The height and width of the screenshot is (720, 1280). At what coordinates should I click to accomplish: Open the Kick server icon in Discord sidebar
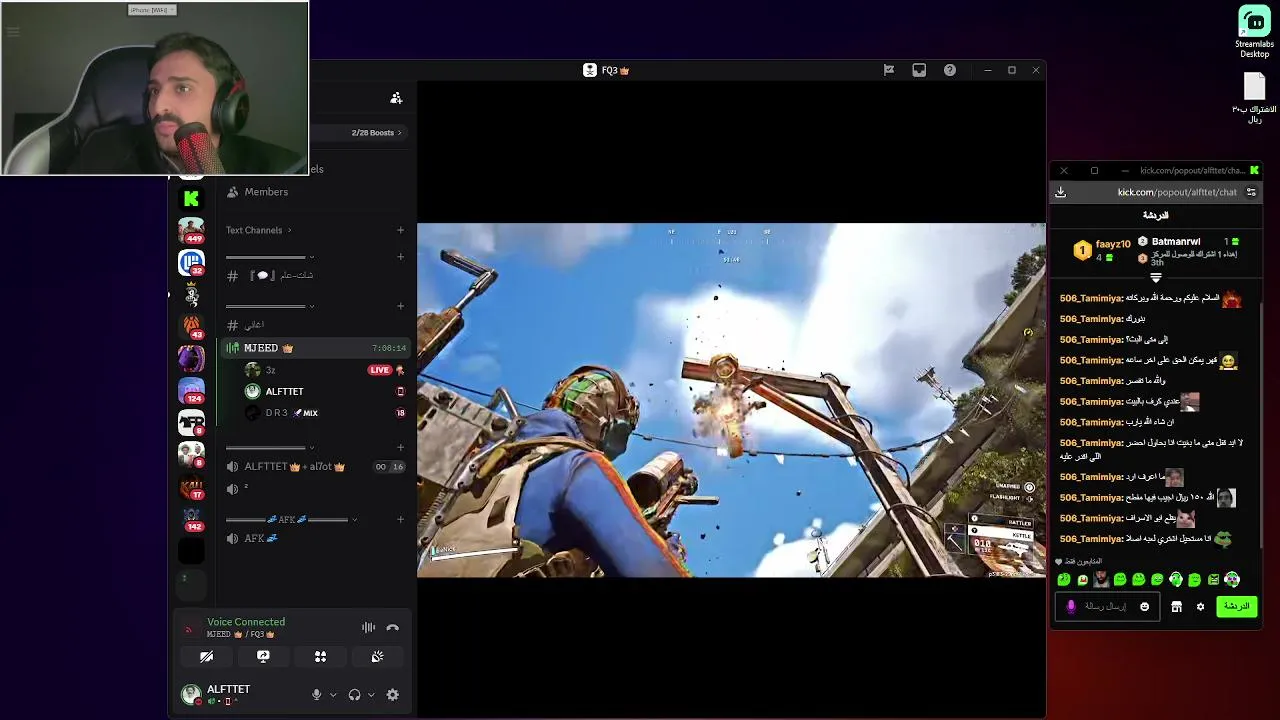[x=191, y=198]
